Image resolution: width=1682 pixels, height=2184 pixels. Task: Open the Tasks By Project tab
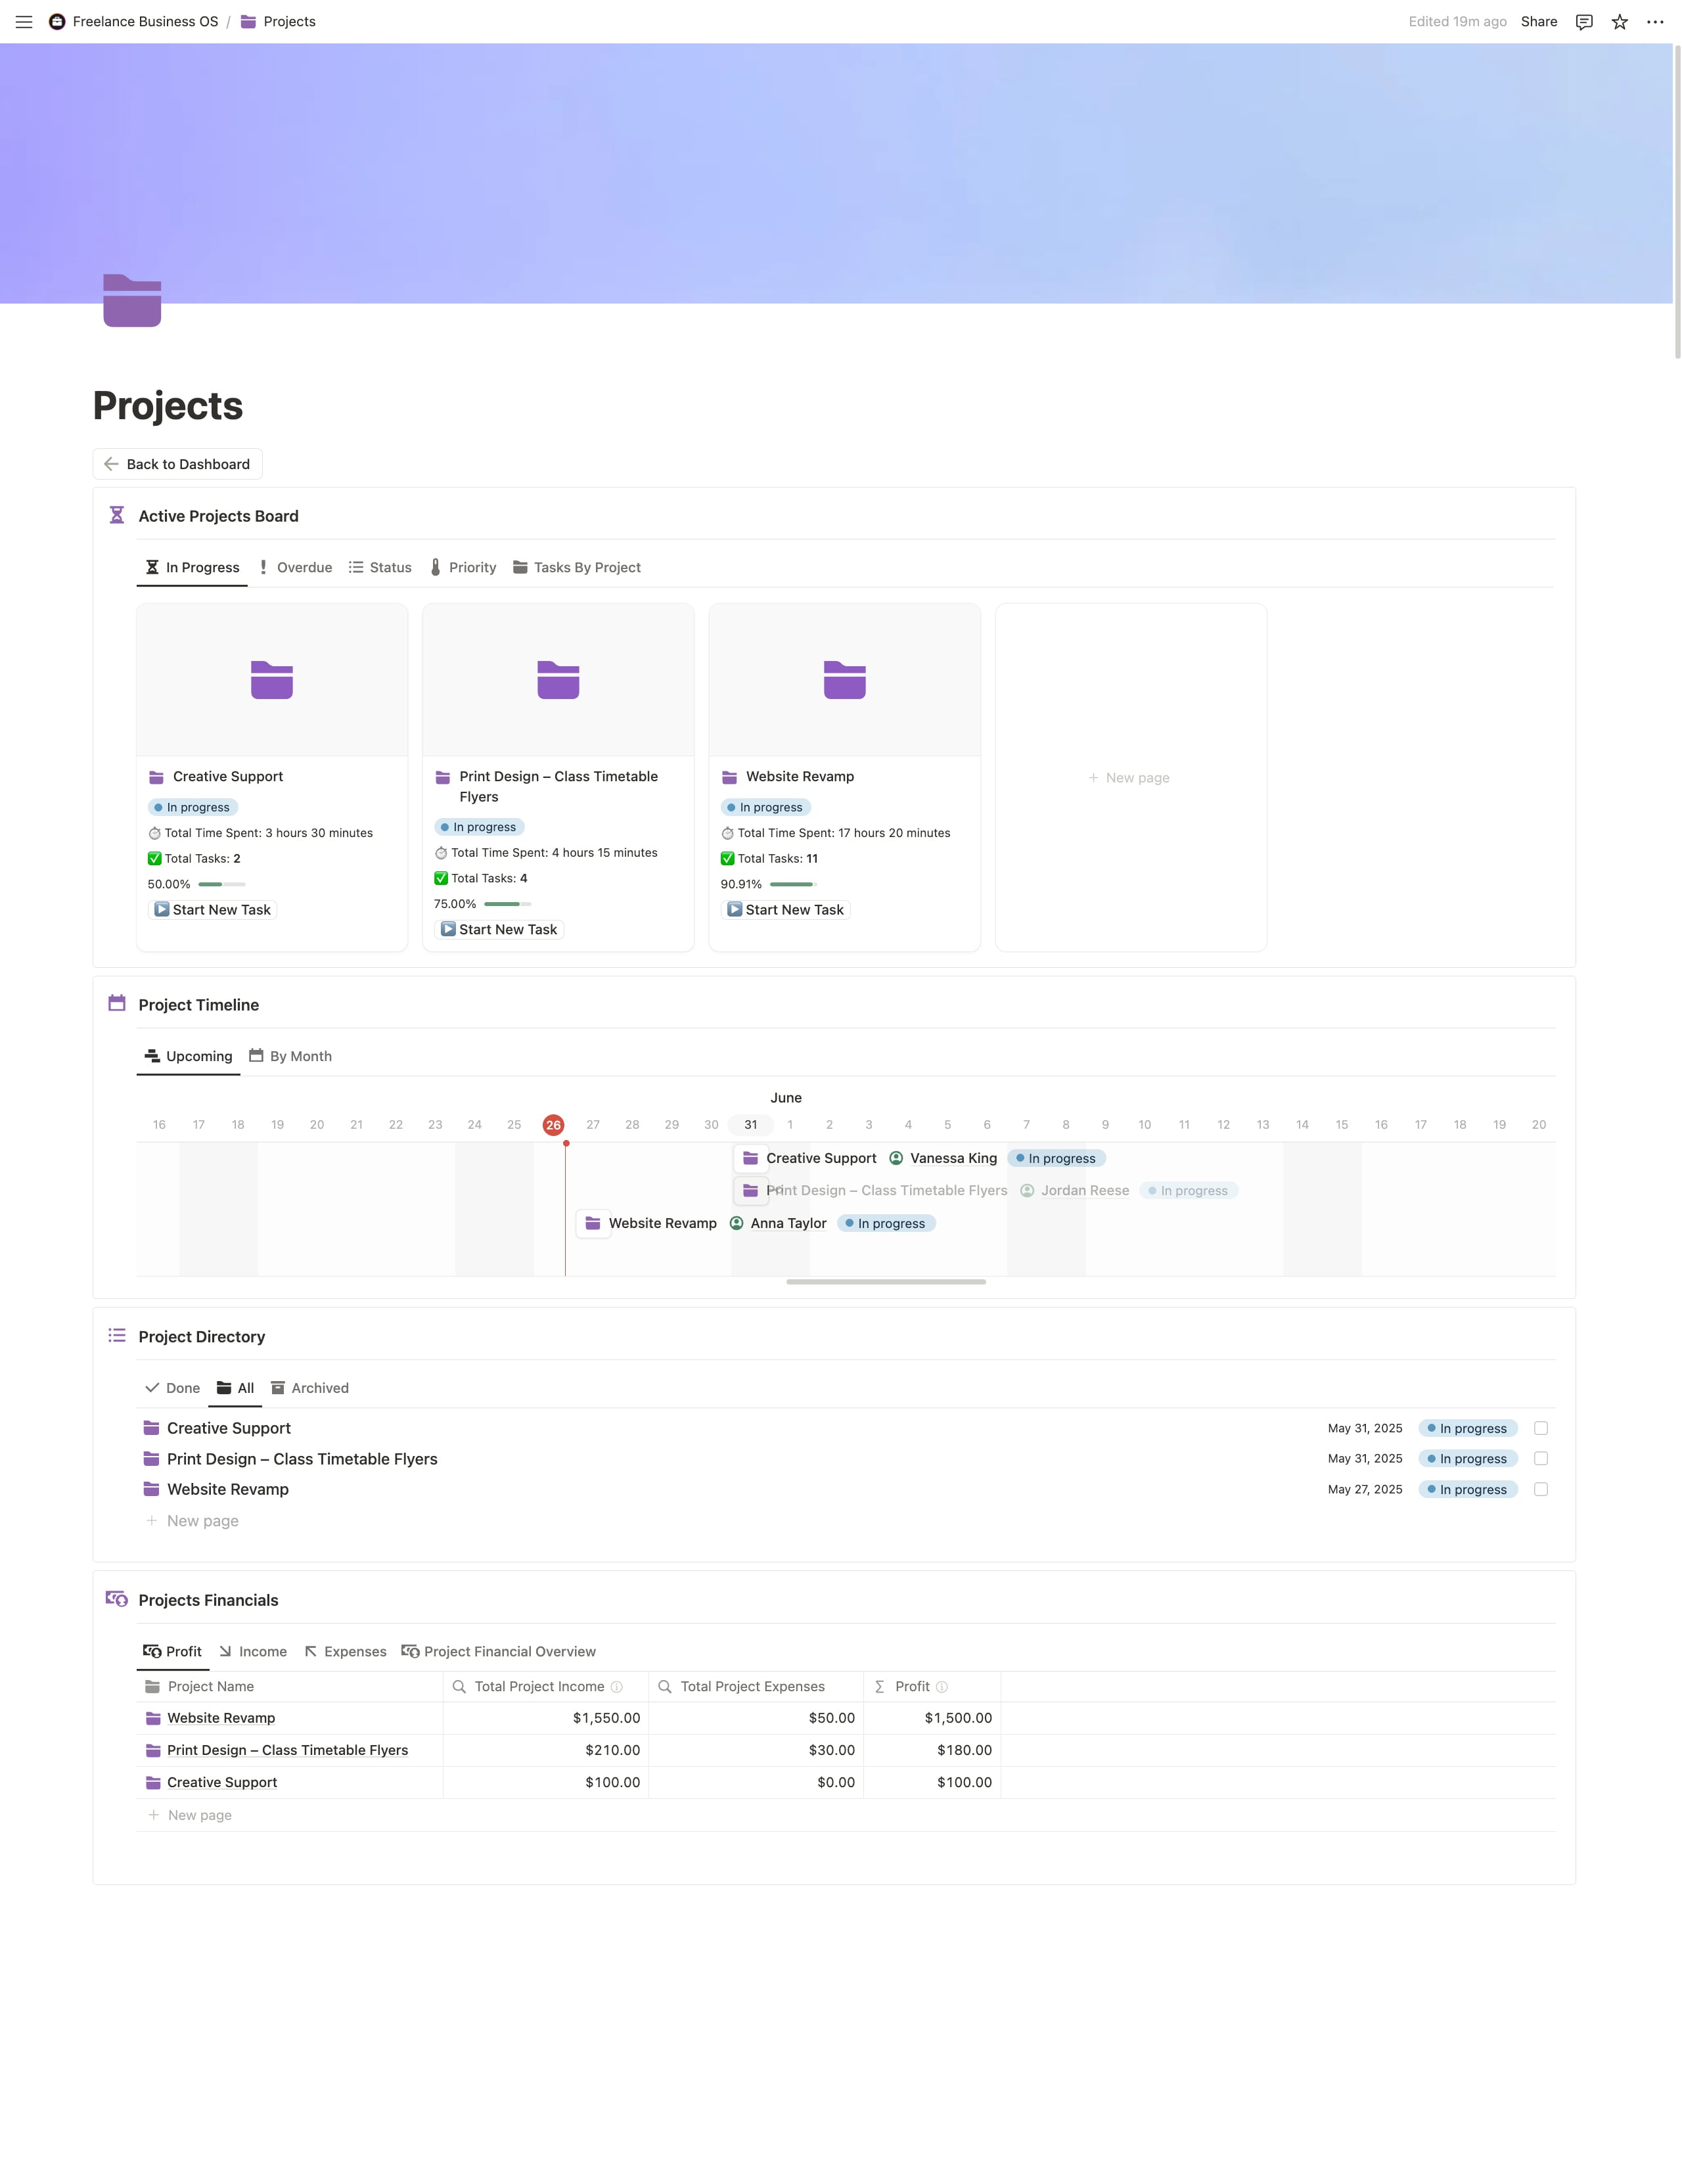click(x=577, y=567)
